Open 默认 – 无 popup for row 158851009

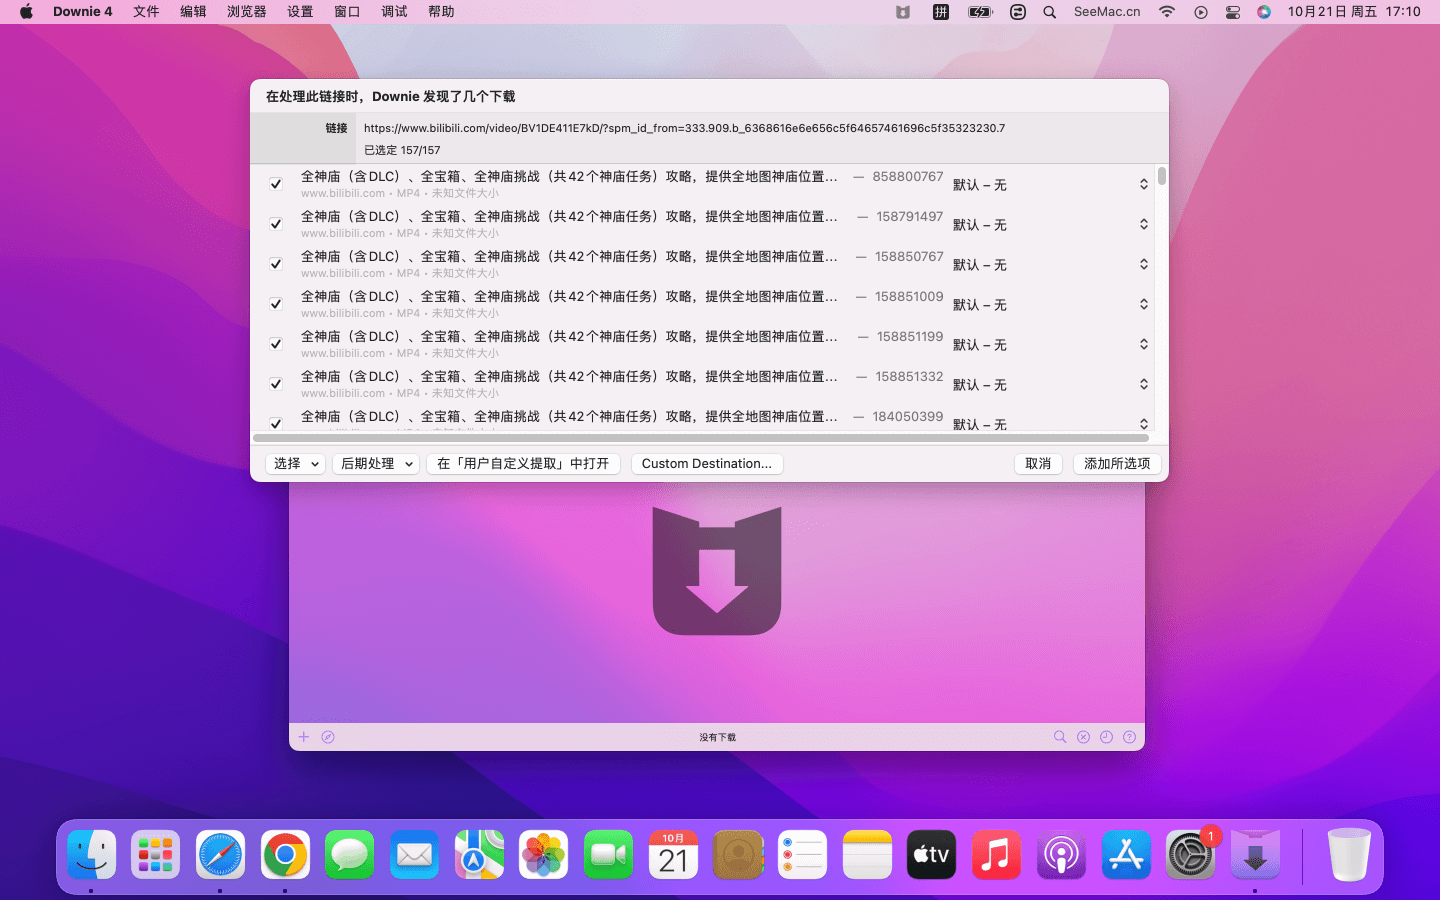coord(1050,305)
